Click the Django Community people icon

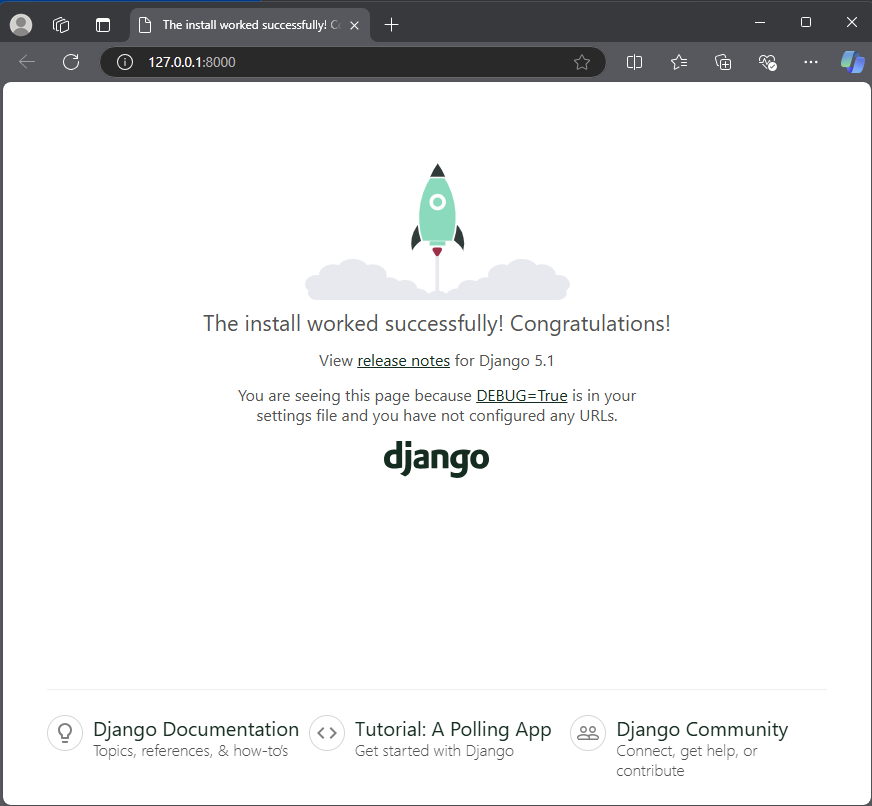coord(588,733)
